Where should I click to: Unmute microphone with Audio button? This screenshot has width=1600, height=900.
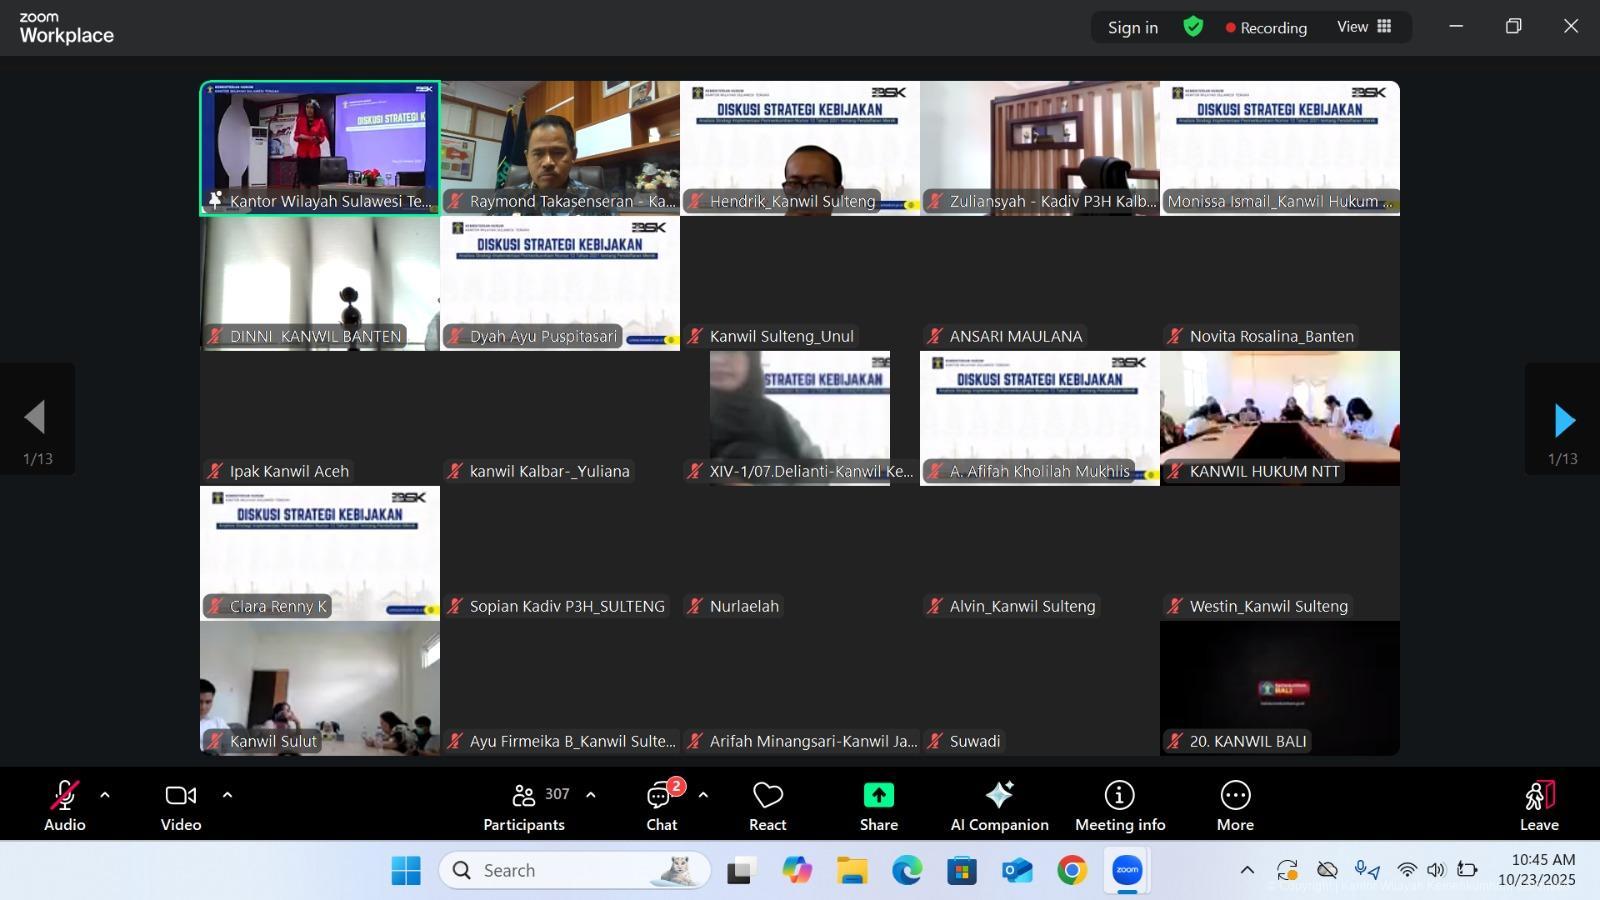[64, 797]
